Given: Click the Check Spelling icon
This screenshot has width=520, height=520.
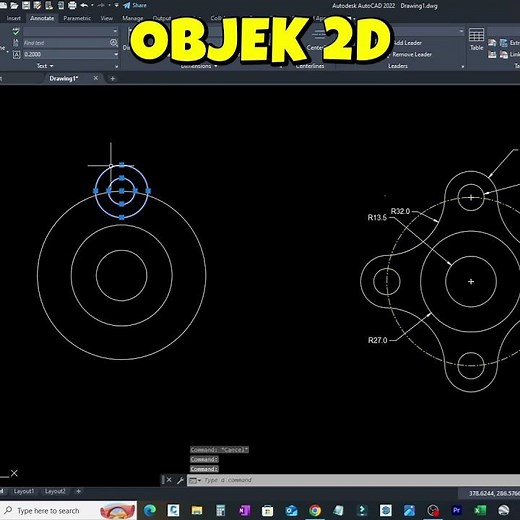Looking at the screenshot, I should (16, 31).
